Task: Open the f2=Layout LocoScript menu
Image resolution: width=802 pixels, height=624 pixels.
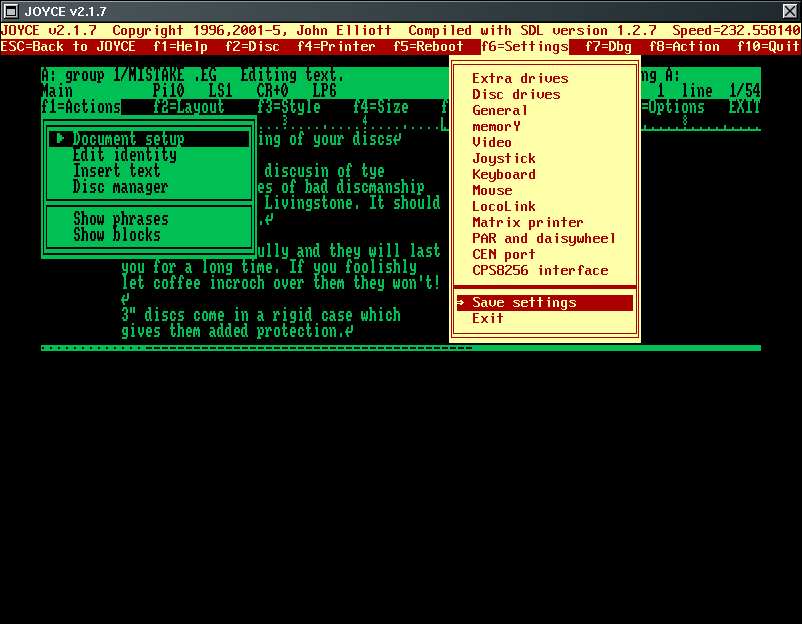Action: (189, 108)
